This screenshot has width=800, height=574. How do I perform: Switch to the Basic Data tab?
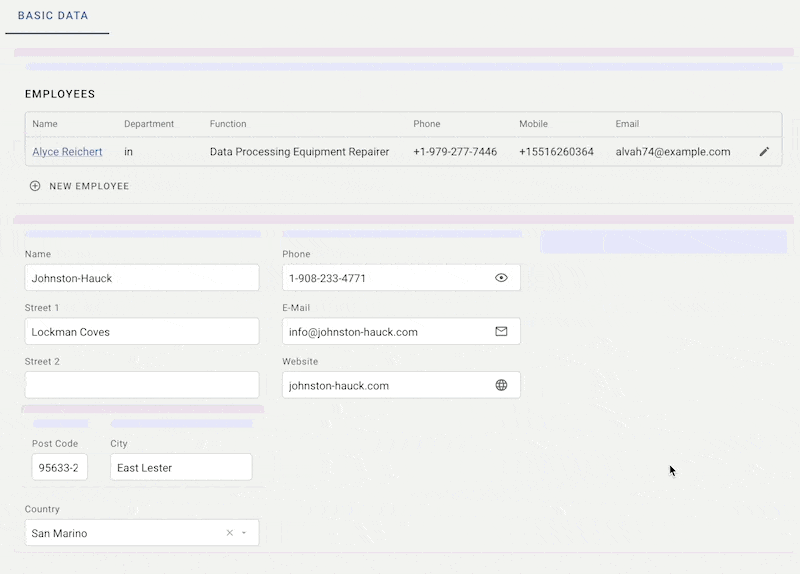click(53, 17)
